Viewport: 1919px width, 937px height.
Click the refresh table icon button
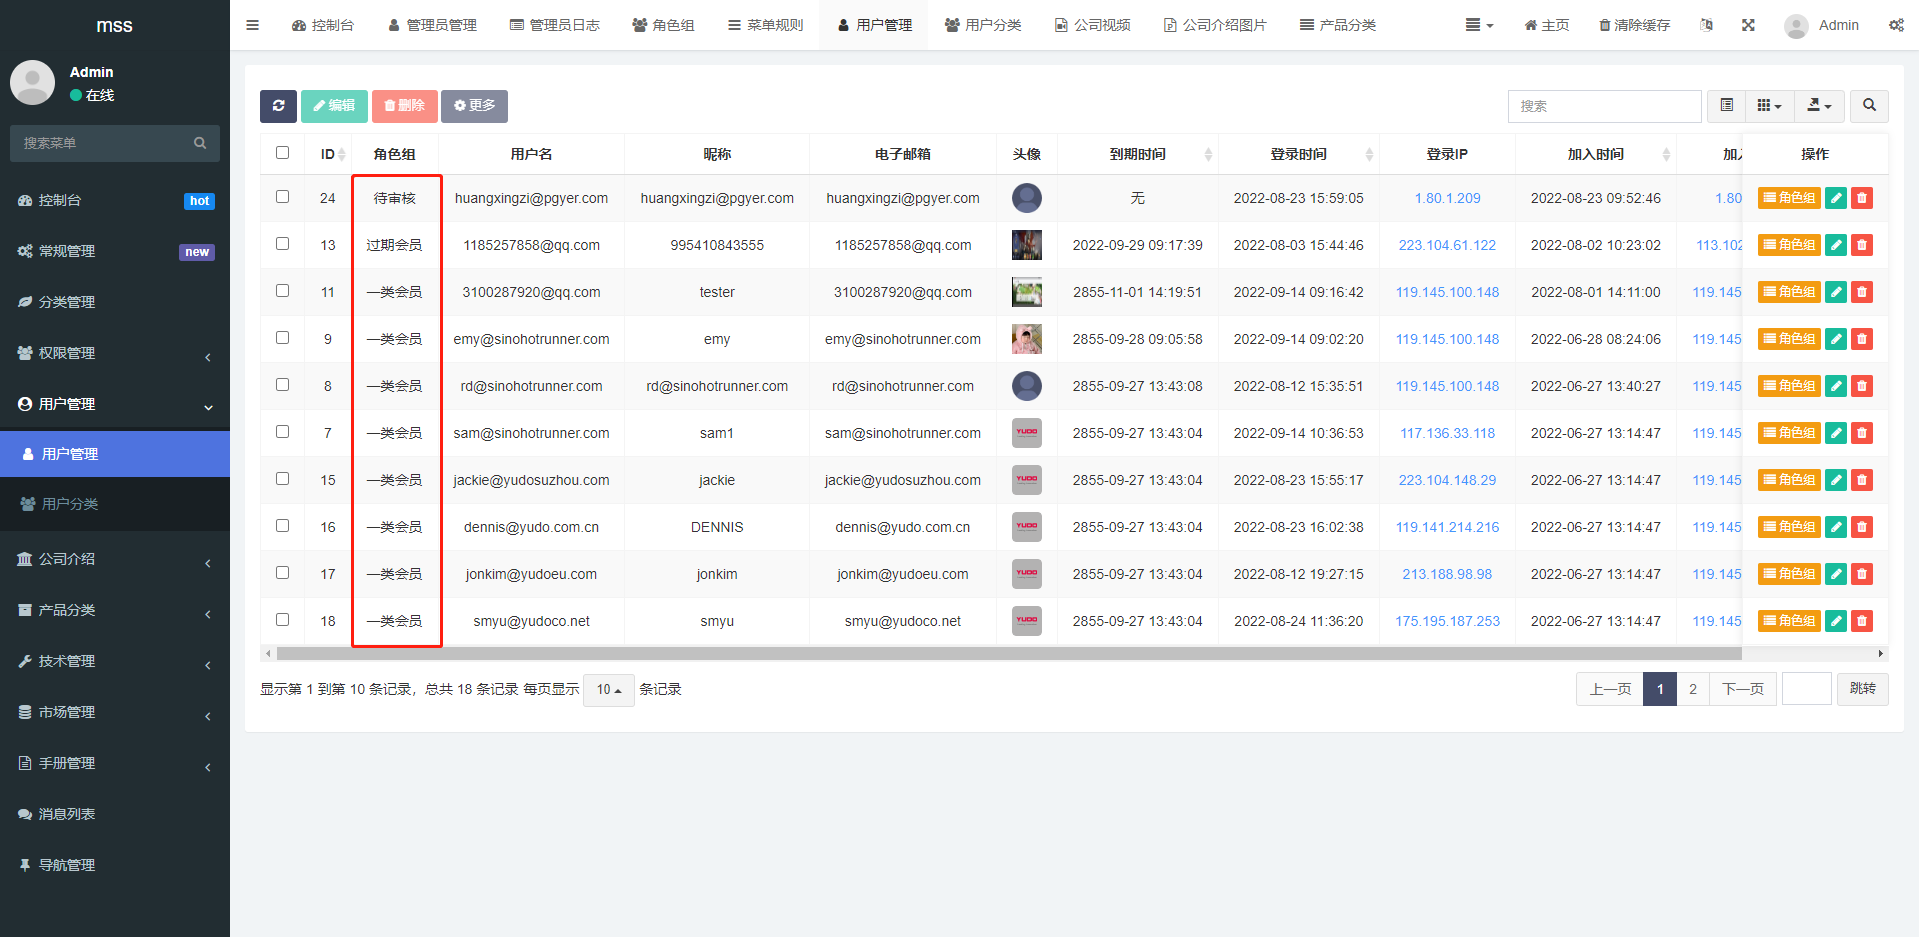pyautogui.click(x=278, y=106)
